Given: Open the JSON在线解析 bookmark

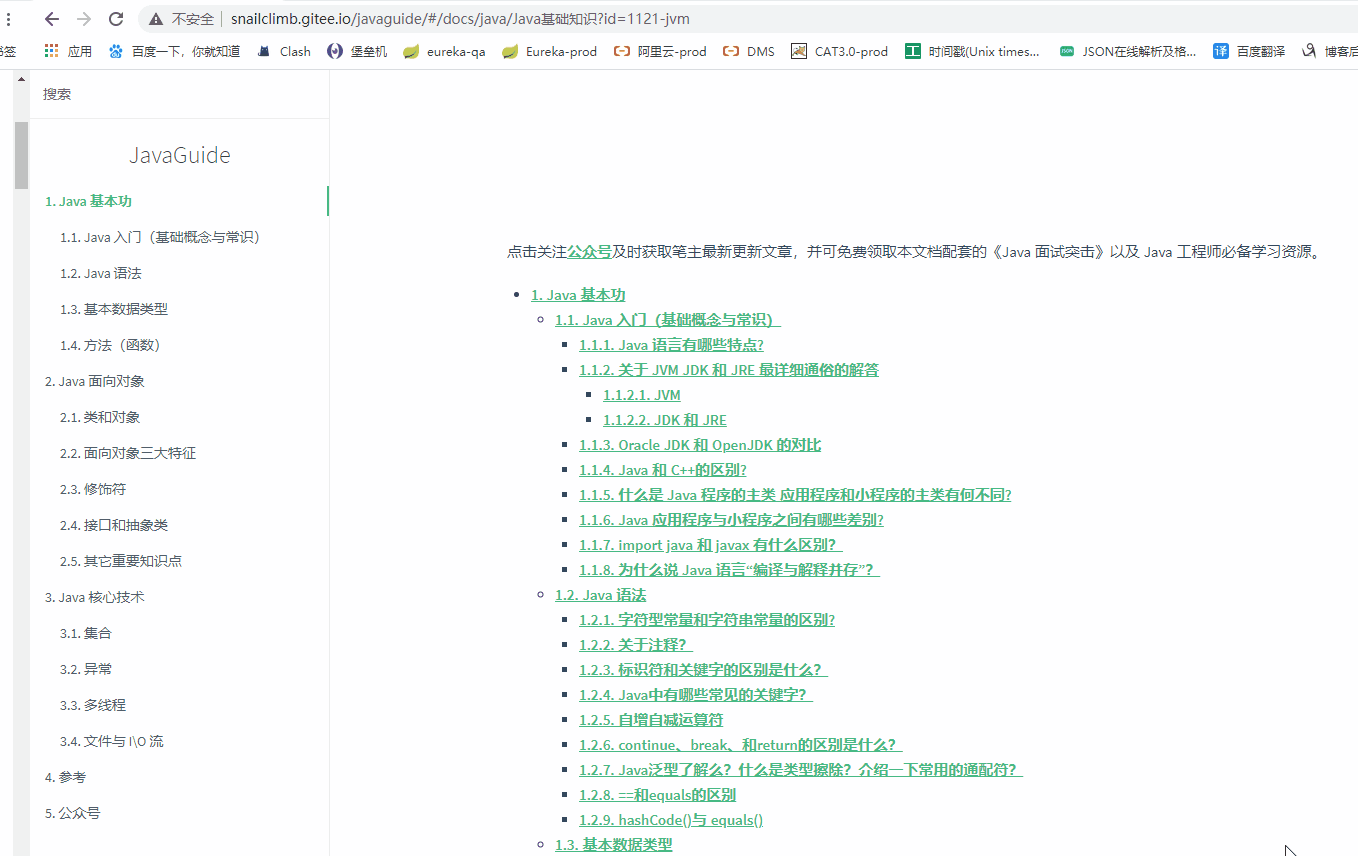Looking at the screenshot, I should pos(1128,51).
